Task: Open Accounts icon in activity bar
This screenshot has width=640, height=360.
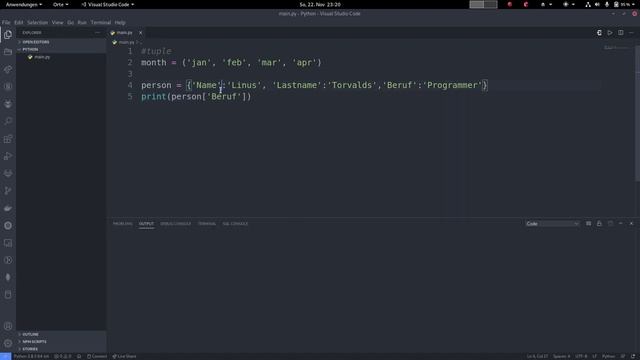Action: coord(8,326)
